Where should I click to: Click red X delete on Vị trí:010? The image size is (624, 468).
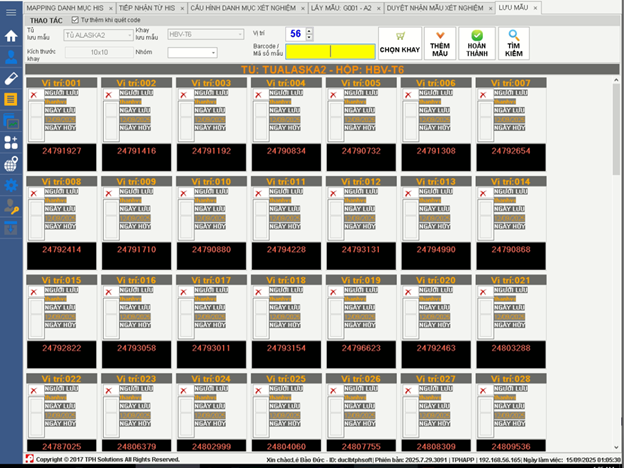182,195
